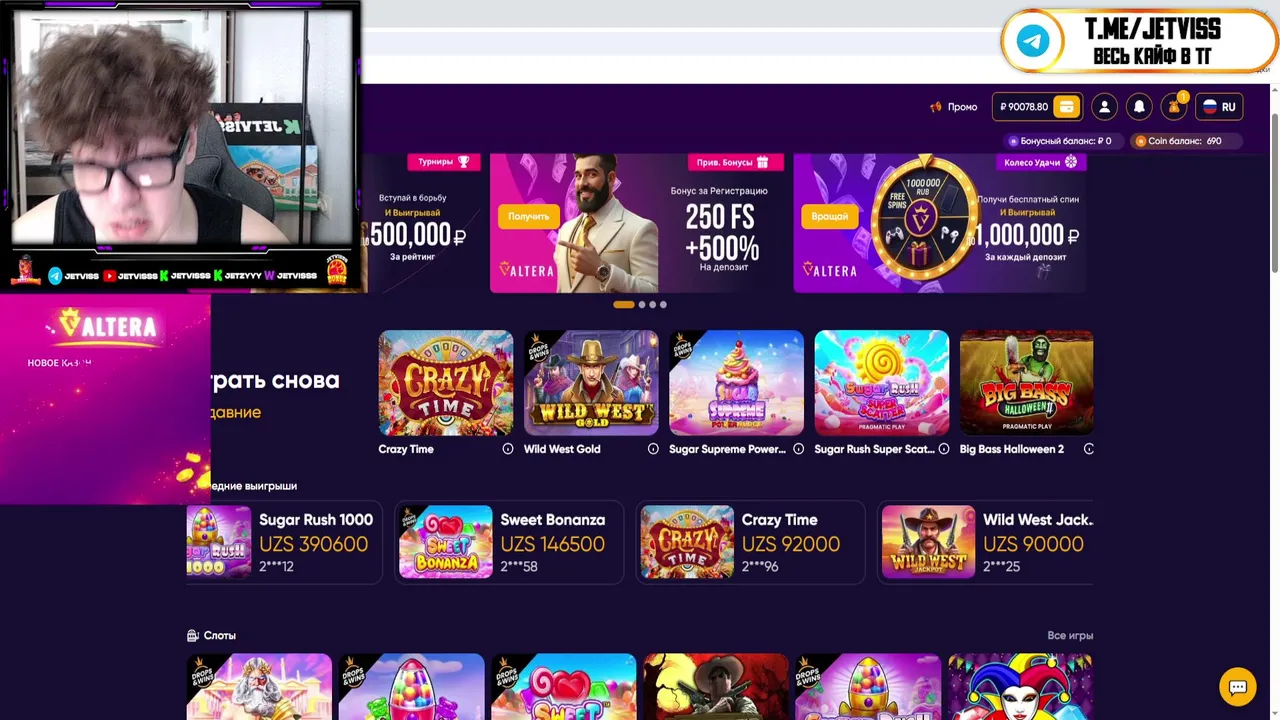Select the last banner carousel dot
This screenshot has height=720, width=1280.
coord(663,304)
